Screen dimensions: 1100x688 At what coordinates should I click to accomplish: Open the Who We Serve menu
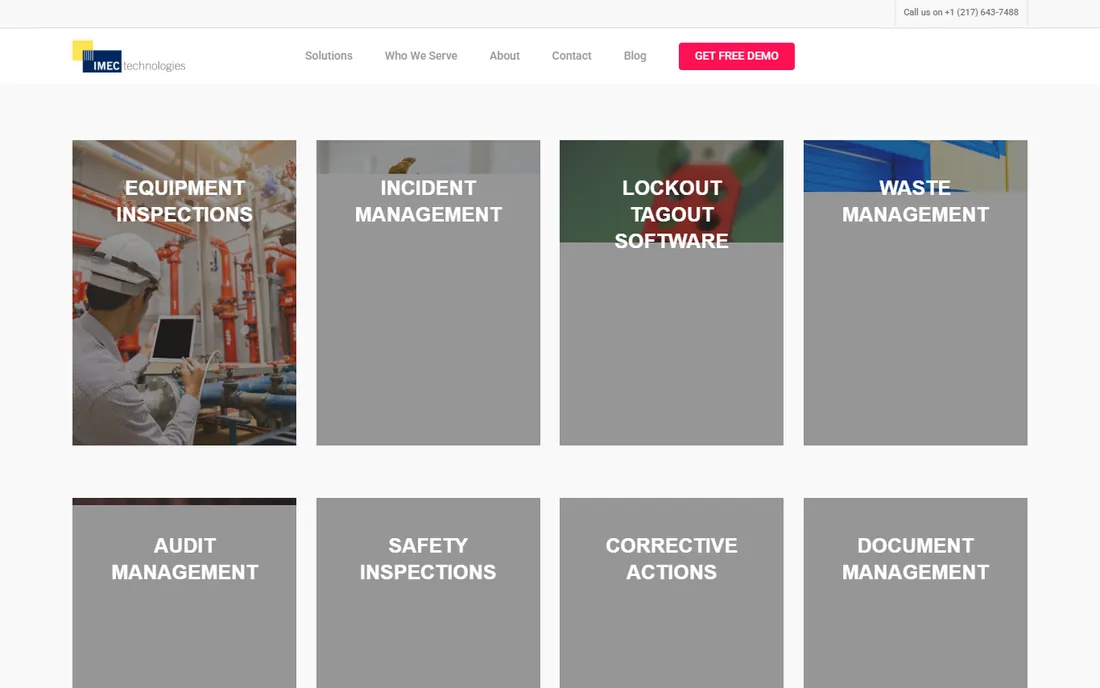click(x=421, y=56)
